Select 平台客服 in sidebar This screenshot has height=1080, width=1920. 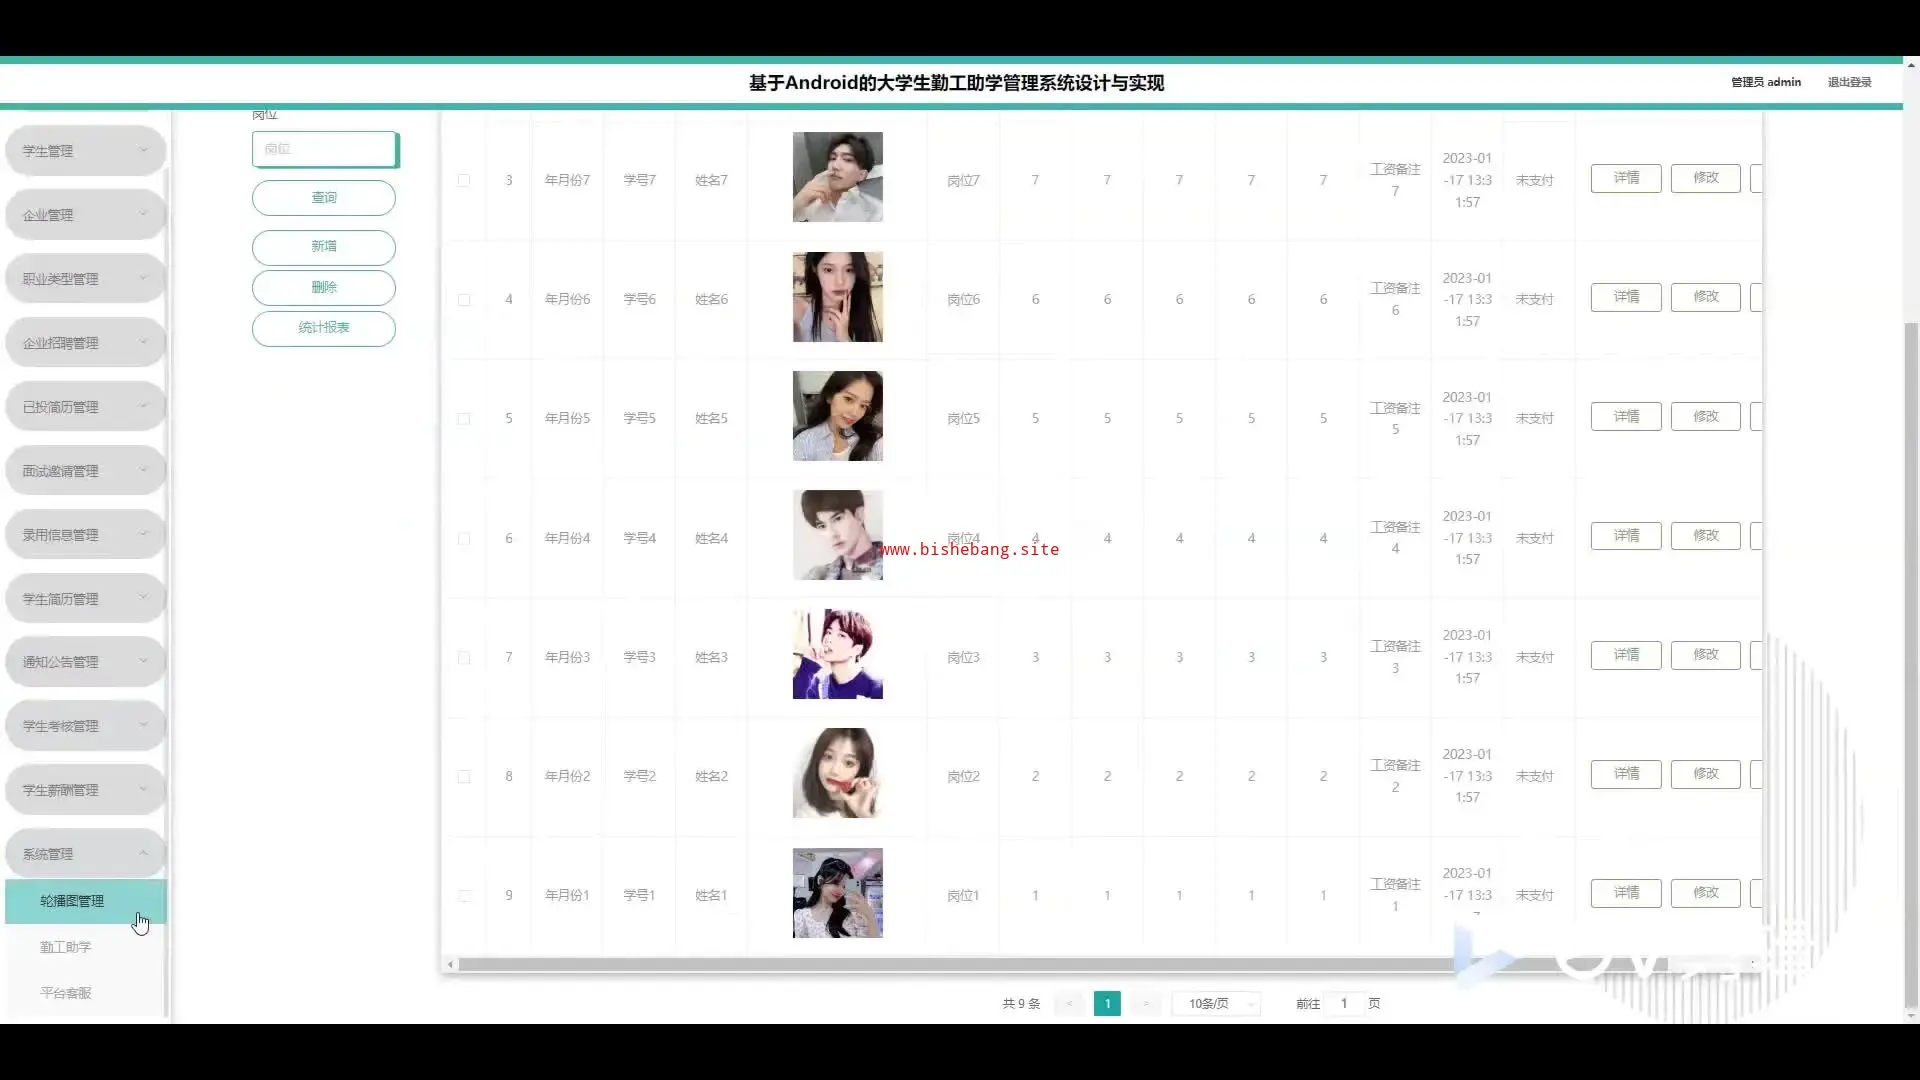pyautogui.click(x=66, y=993)
